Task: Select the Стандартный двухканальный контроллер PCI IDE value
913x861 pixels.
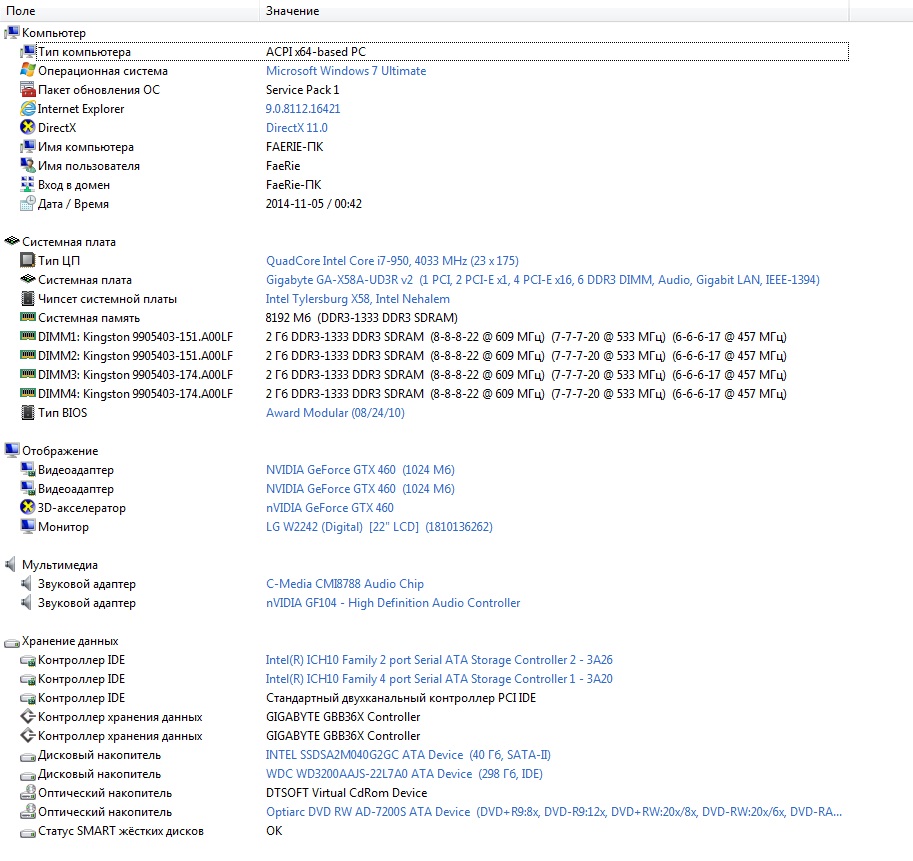Action: [401, 697]
